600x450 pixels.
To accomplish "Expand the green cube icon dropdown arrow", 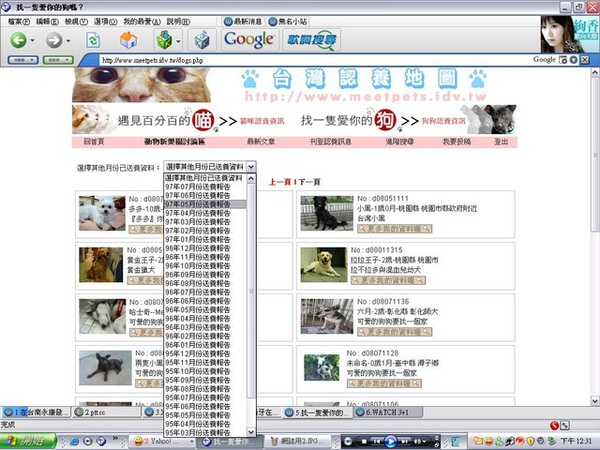I will point(178,40).
